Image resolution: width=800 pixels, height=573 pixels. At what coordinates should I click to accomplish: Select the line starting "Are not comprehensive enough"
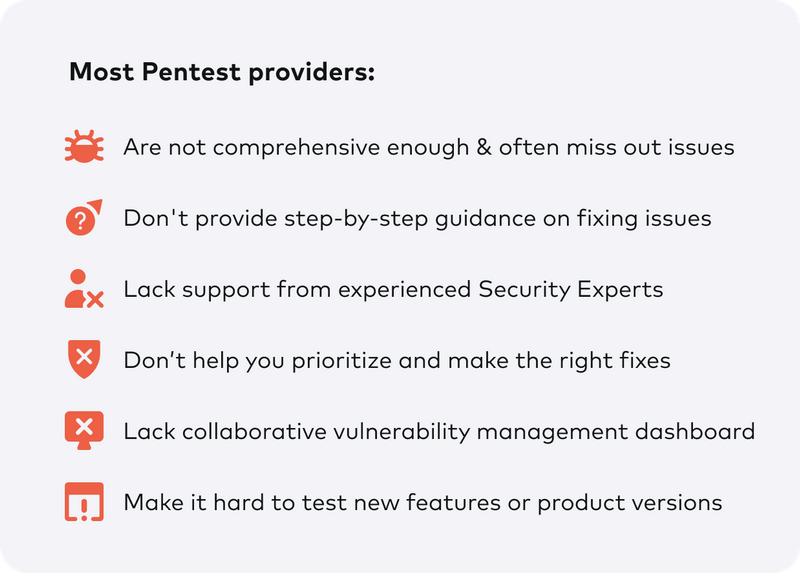429,147
